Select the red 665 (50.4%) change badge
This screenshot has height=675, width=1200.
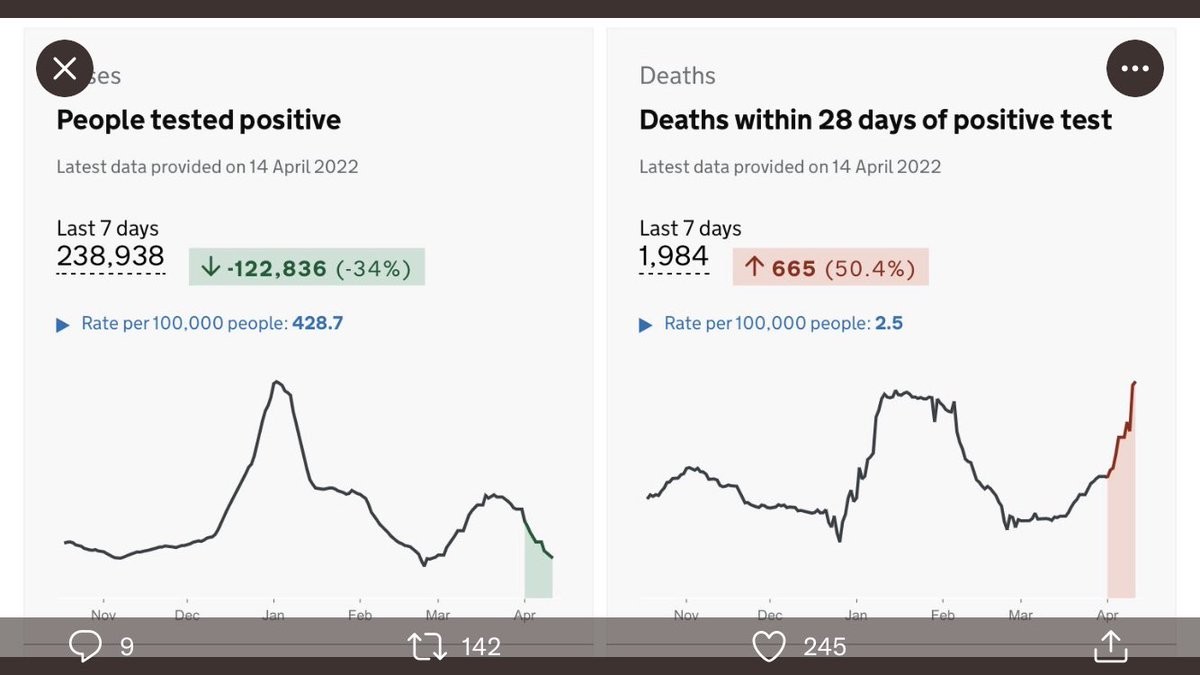[830, 268]
